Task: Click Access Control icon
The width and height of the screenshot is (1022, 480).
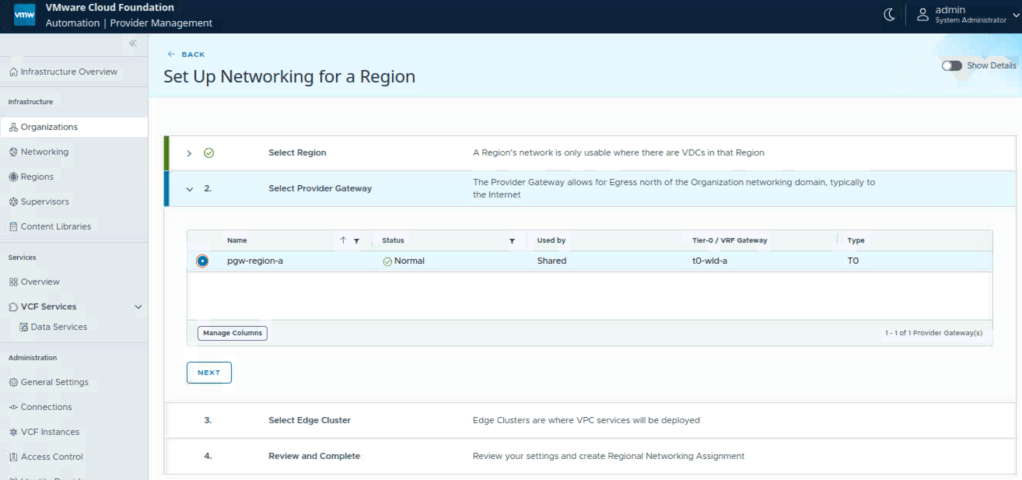Action: [x=14, y=457]
